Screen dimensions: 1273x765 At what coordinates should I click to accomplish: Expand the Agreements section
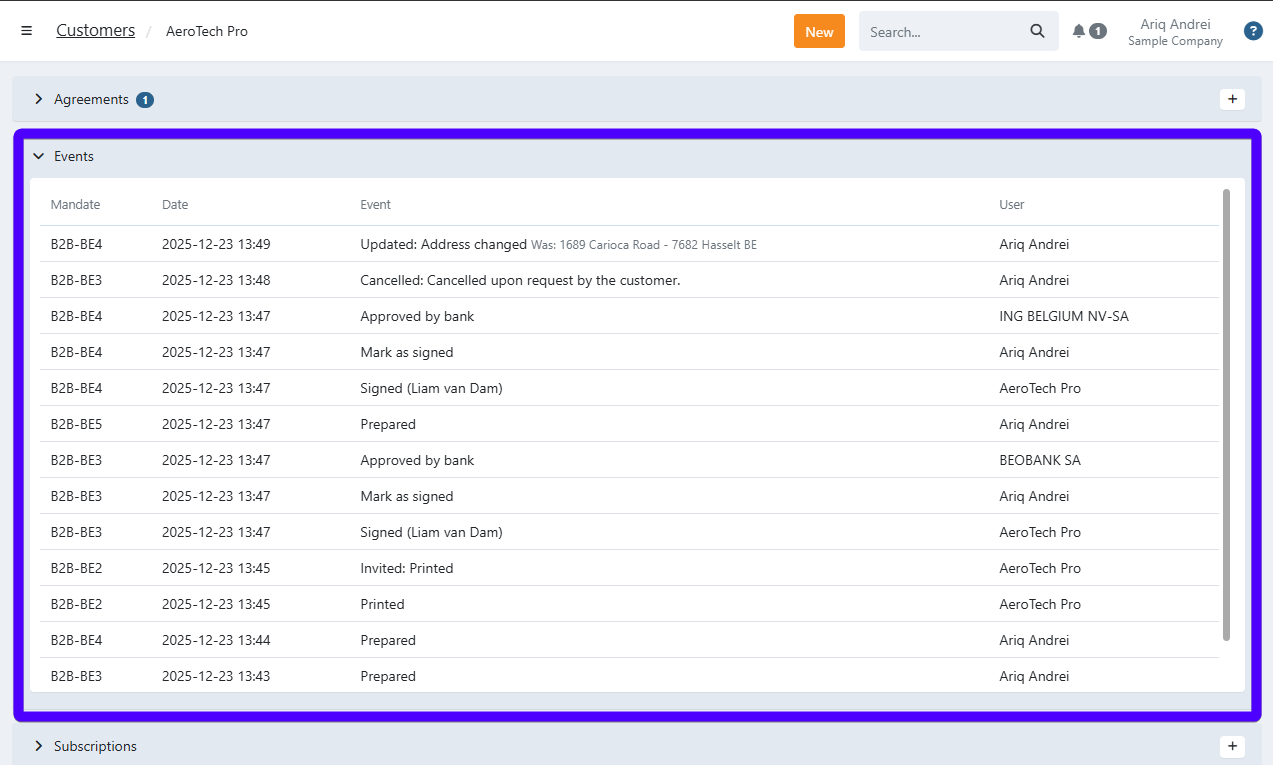click(39, 99)
